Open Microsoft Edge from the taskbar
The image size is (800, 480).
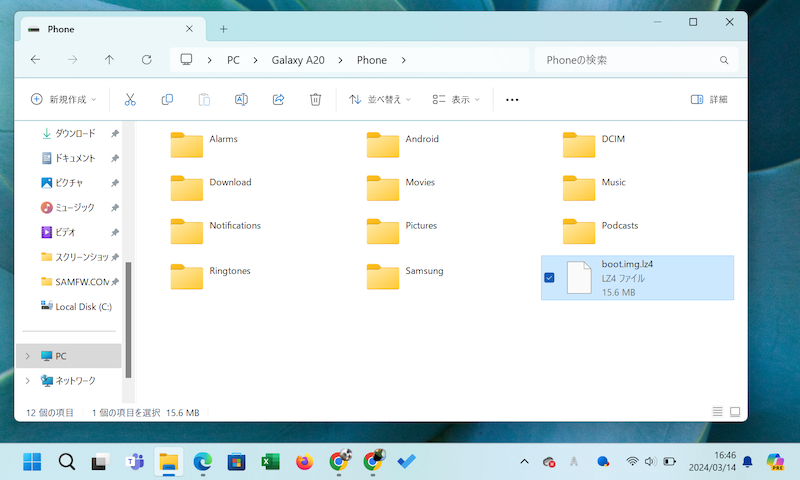pyautogui.click(x=203, y=461)
